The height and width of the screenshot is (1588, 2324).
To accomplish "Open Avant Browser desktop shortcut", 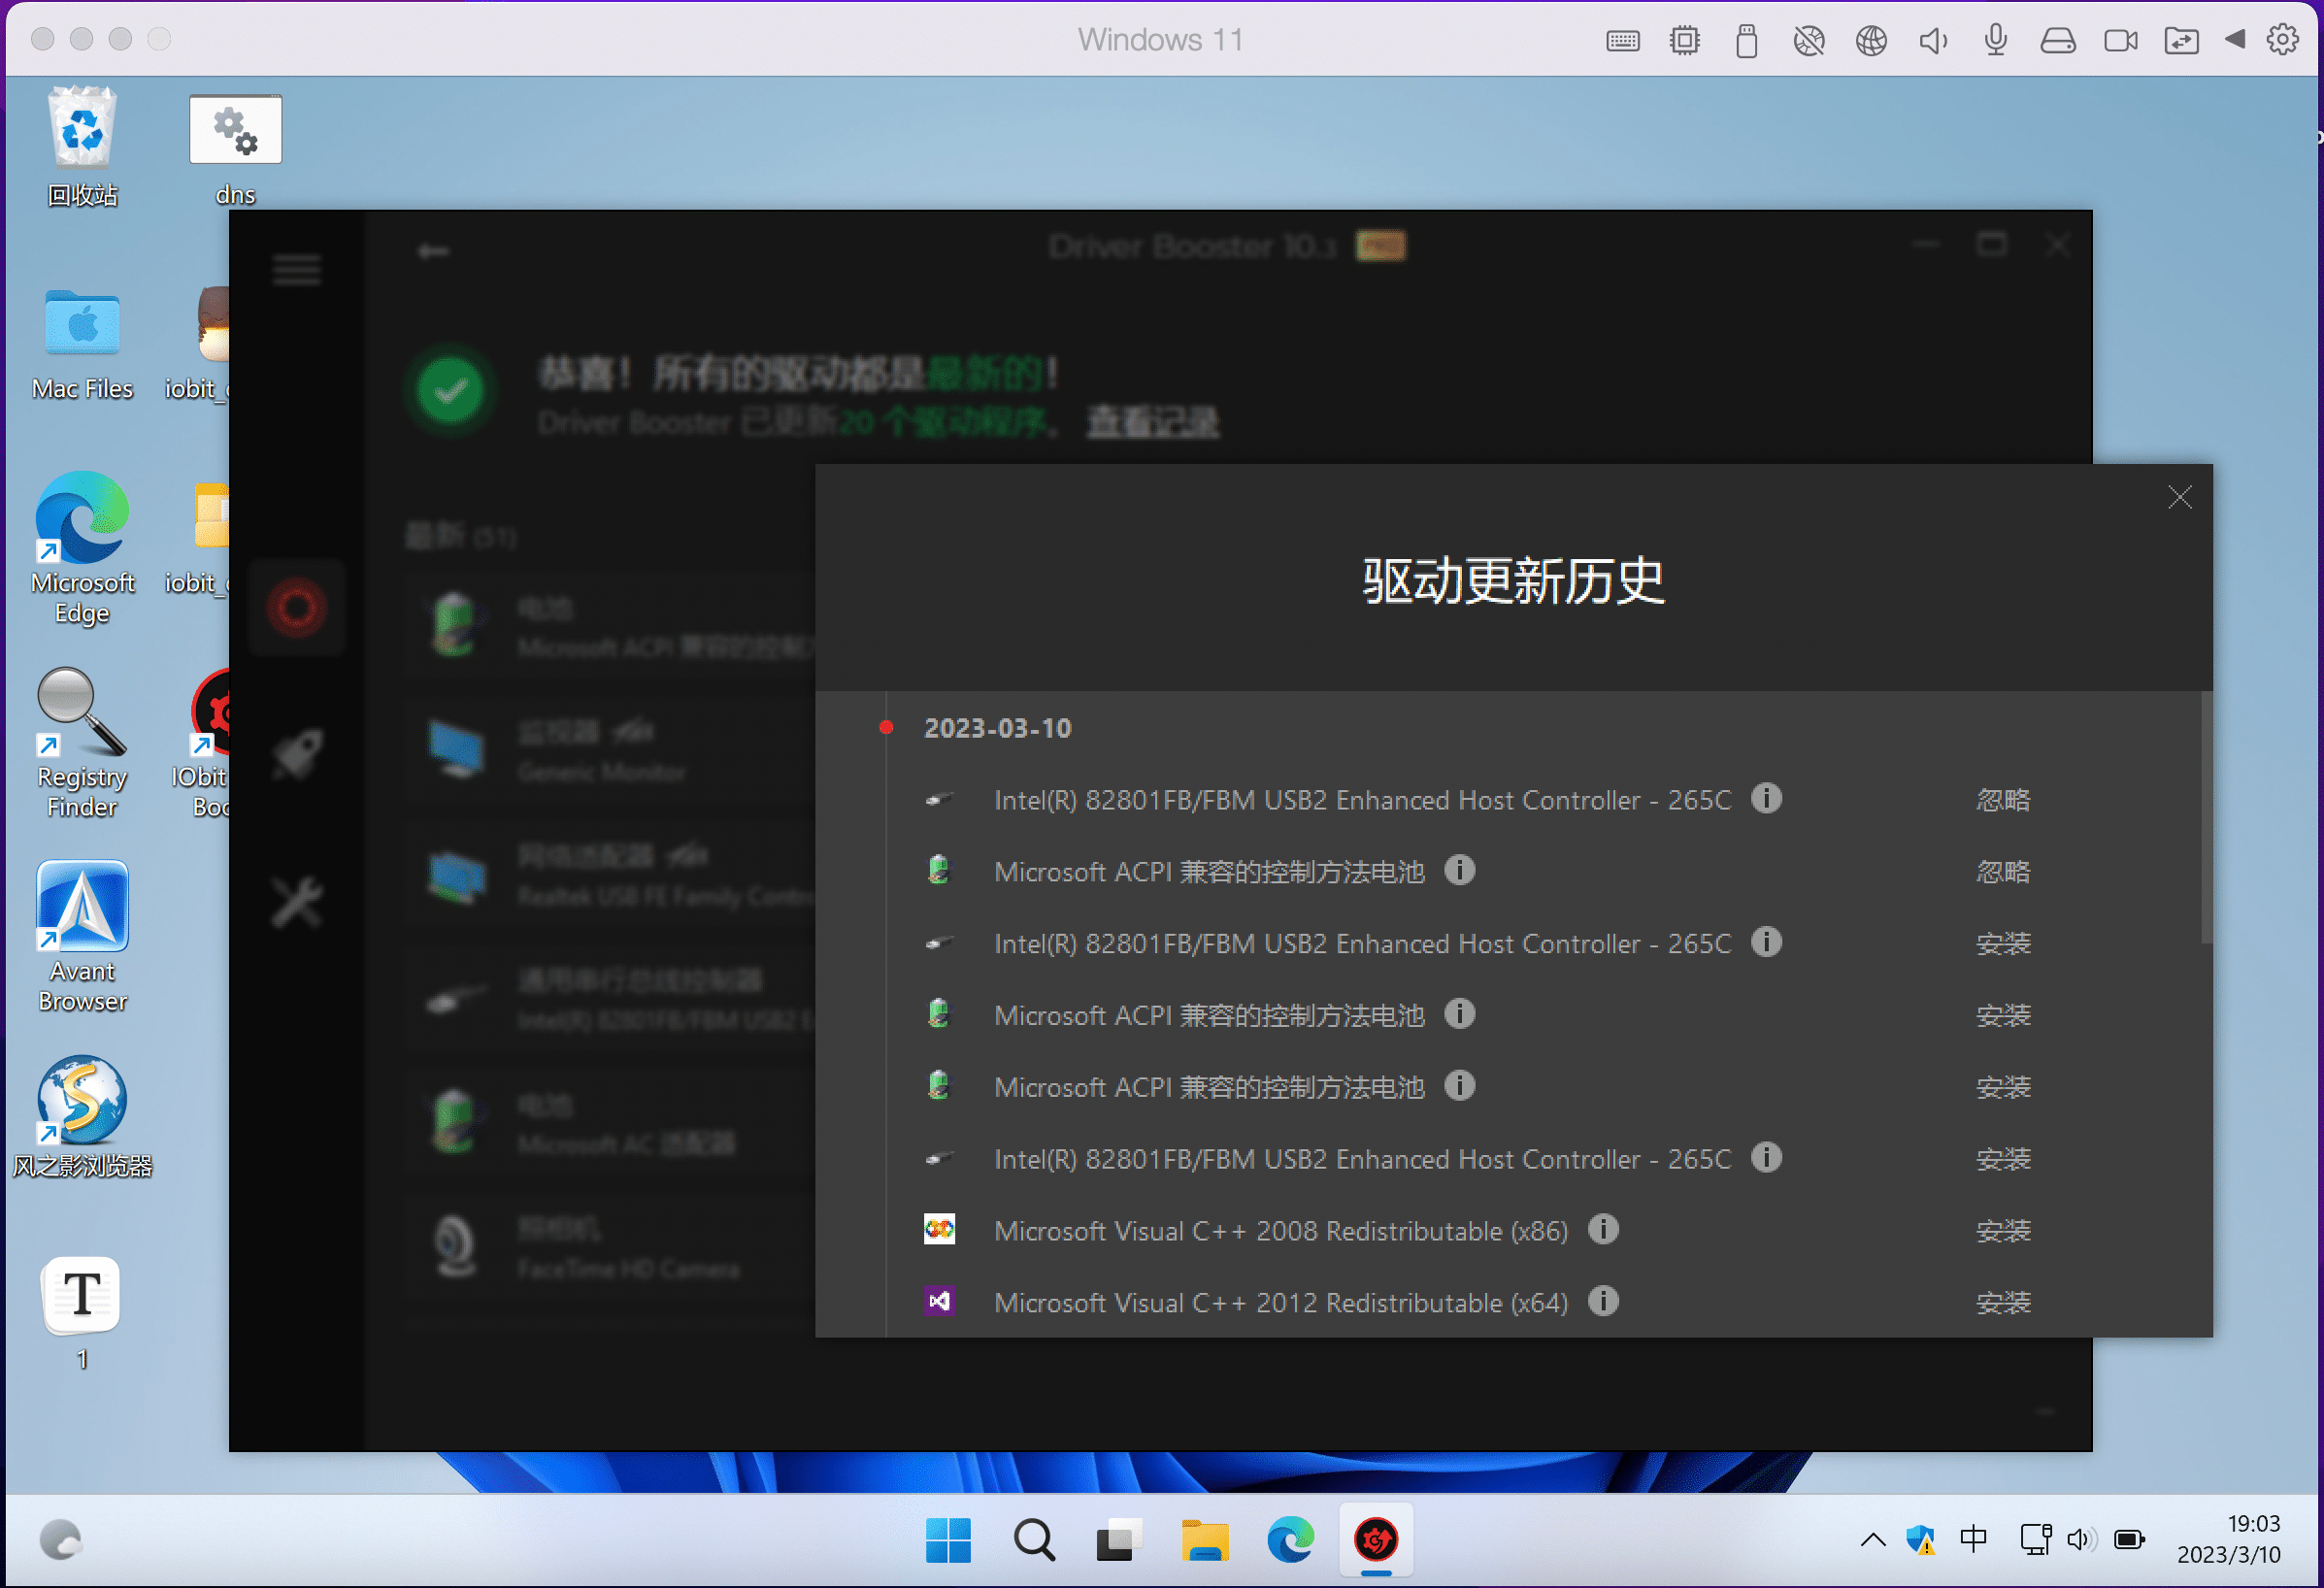I will click(82, 937).
